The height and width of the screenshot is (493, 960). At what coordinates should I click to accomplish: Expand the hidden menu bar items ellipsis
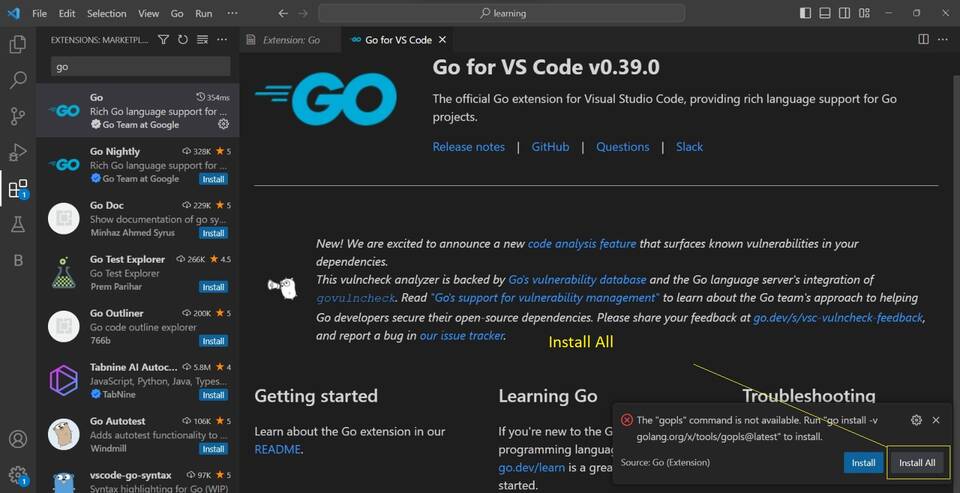pos(232,14)
